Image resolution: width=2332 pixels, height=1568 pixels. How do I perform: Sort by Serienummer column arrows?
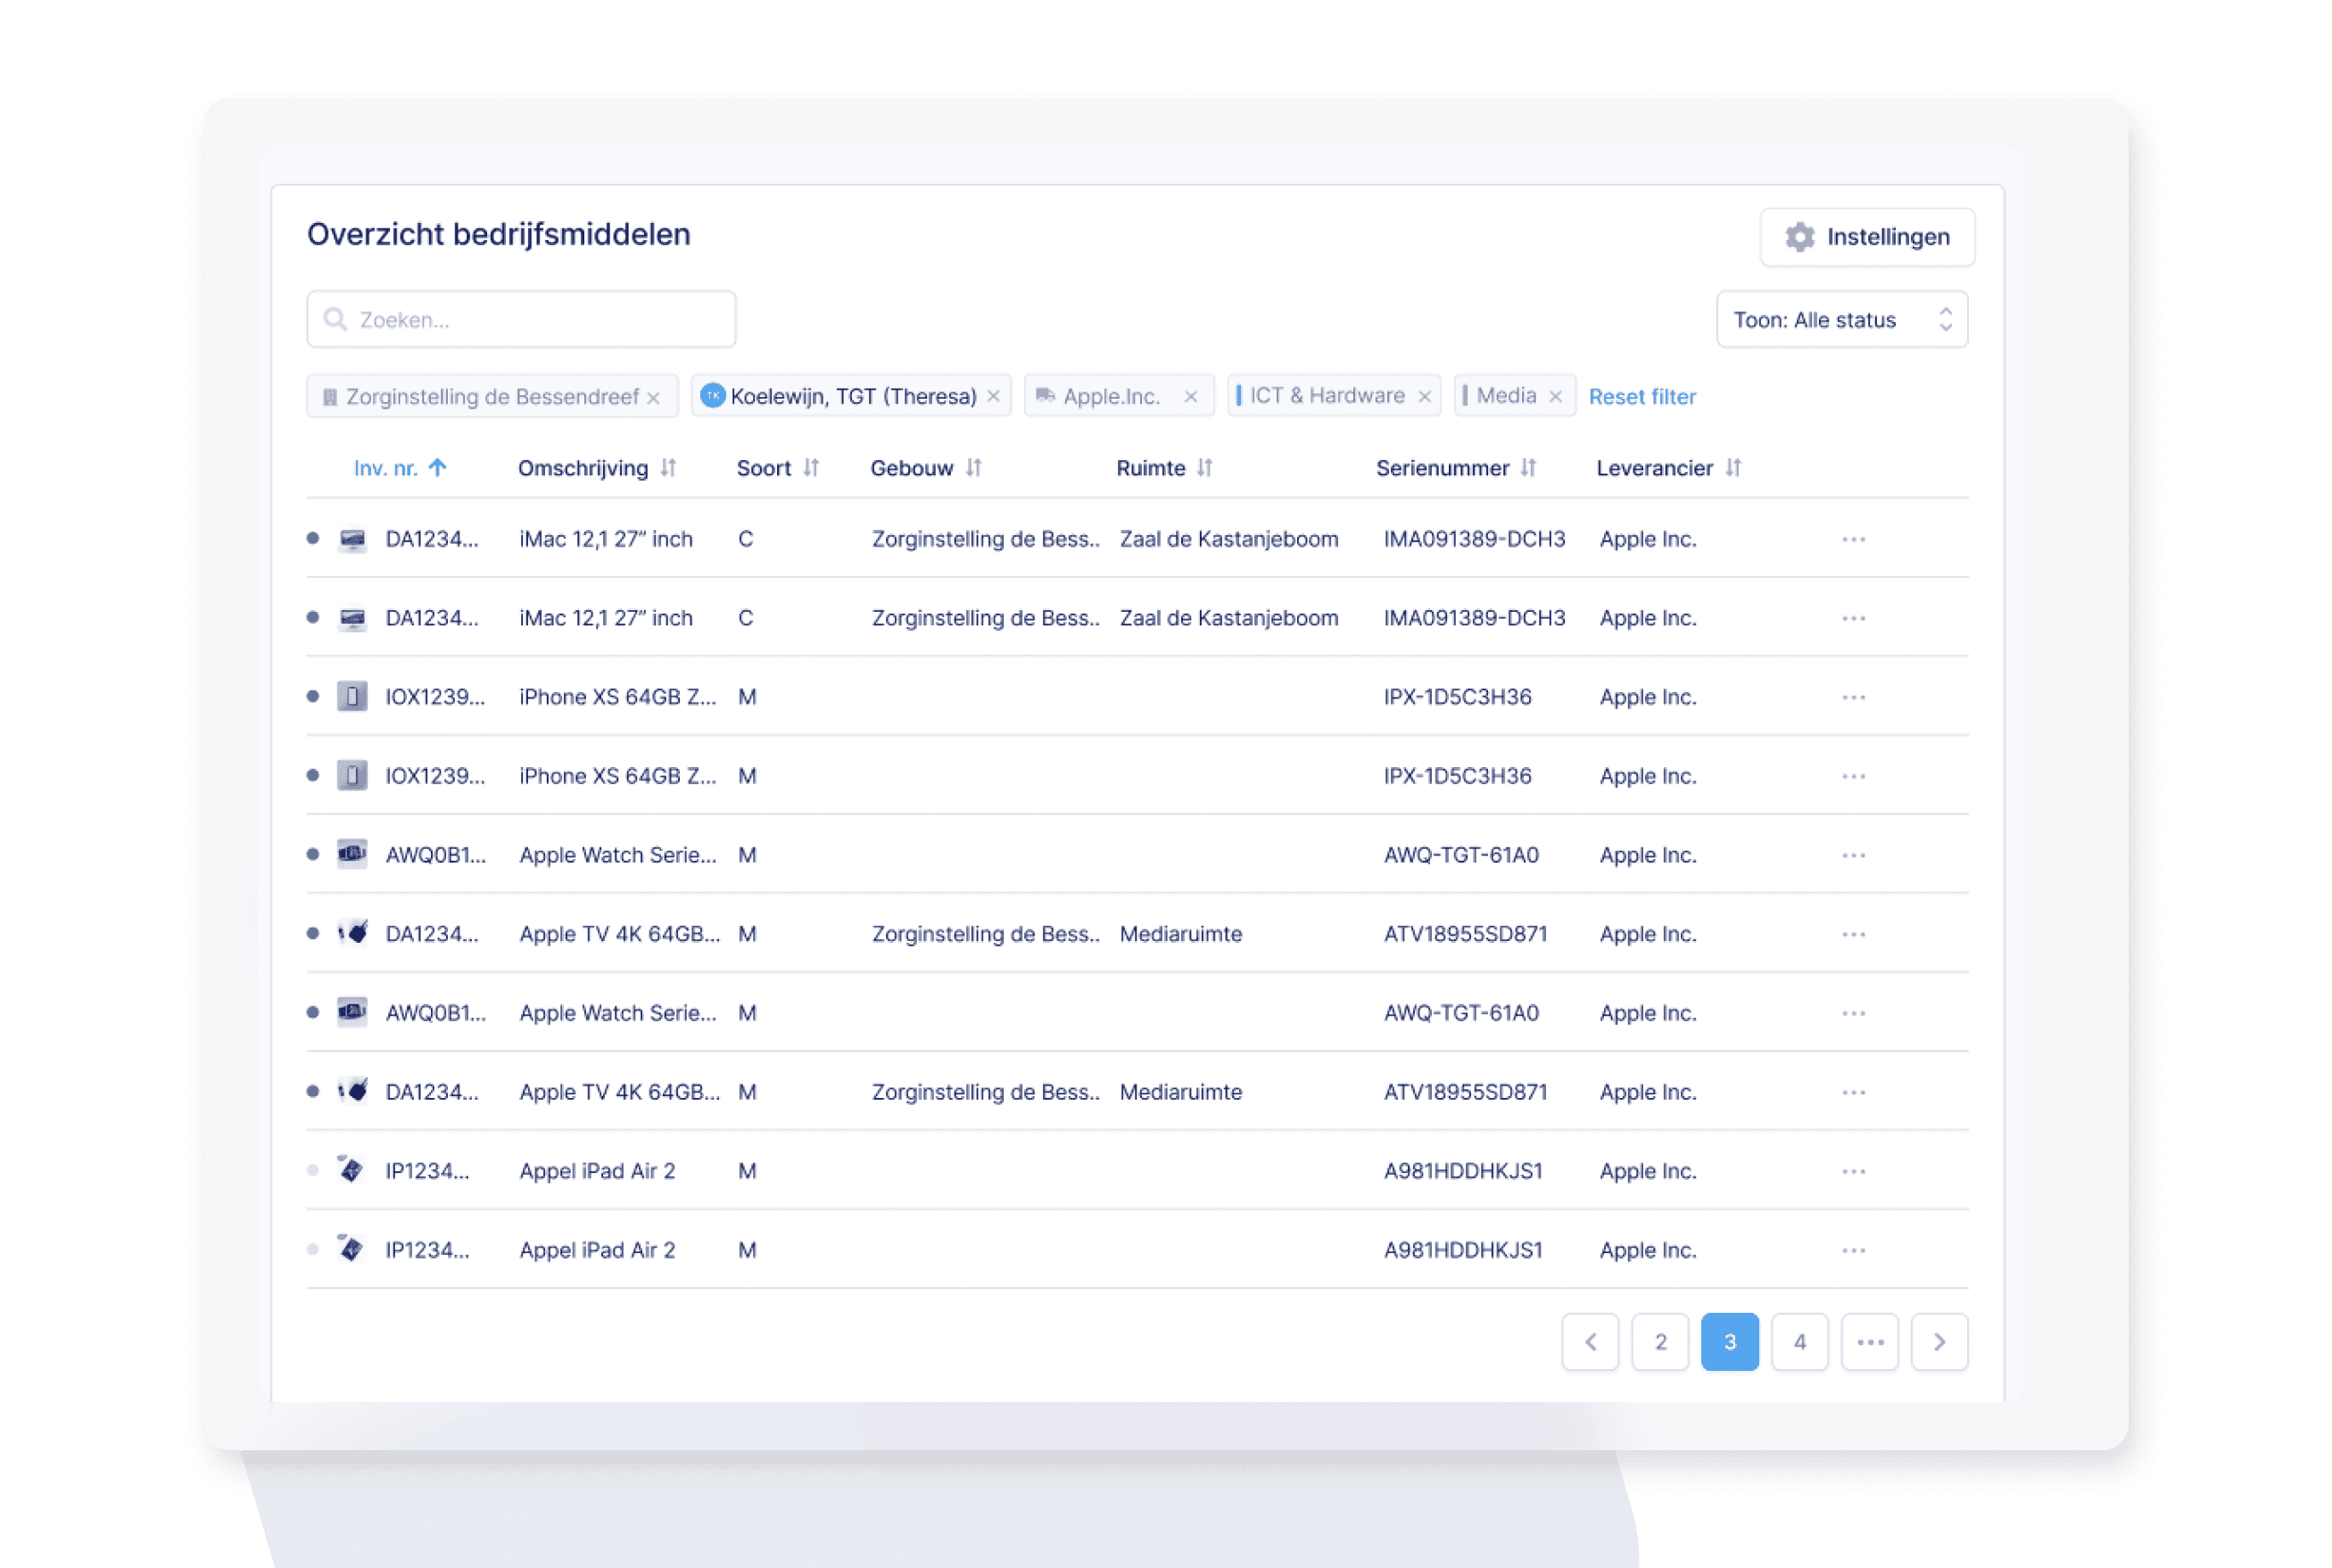1528,468
